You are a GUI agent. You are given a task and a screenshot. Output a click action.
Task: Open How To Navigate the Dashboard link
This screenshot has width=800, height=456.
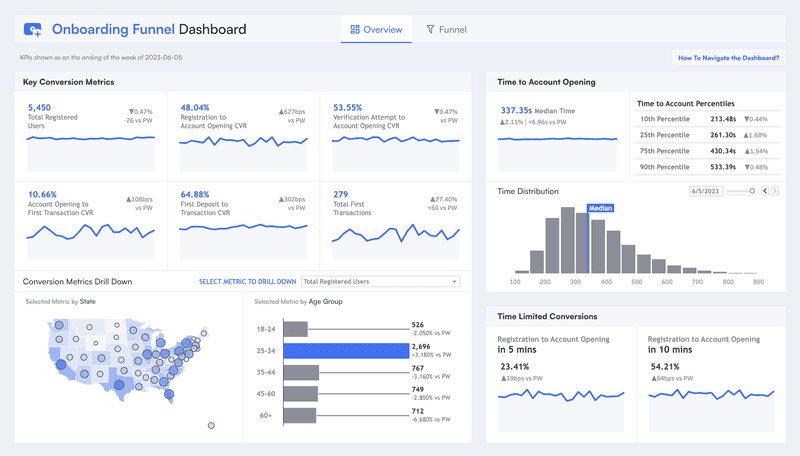729,58
